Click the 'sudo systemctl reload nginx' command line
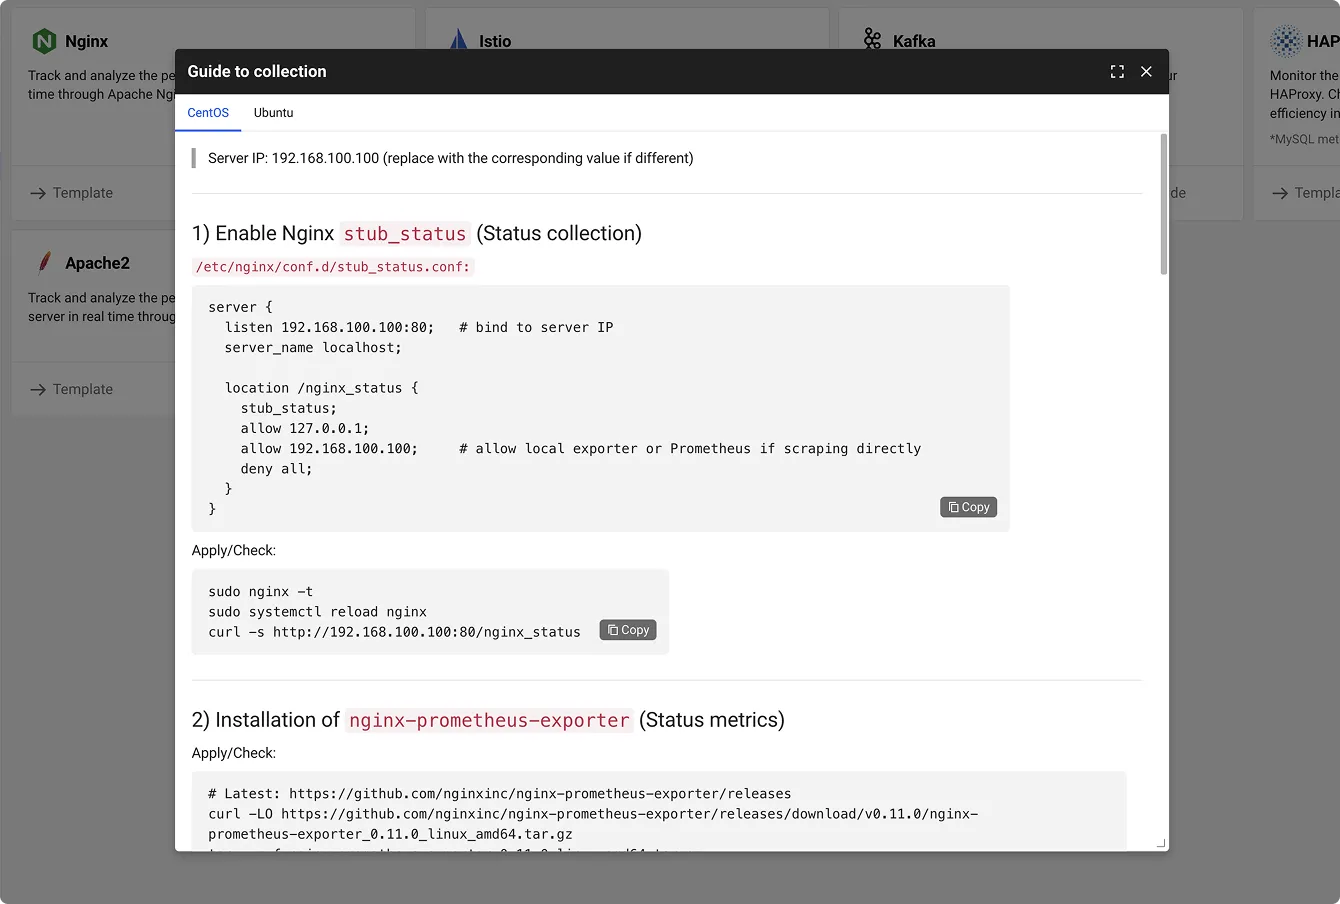 (317, 612)
